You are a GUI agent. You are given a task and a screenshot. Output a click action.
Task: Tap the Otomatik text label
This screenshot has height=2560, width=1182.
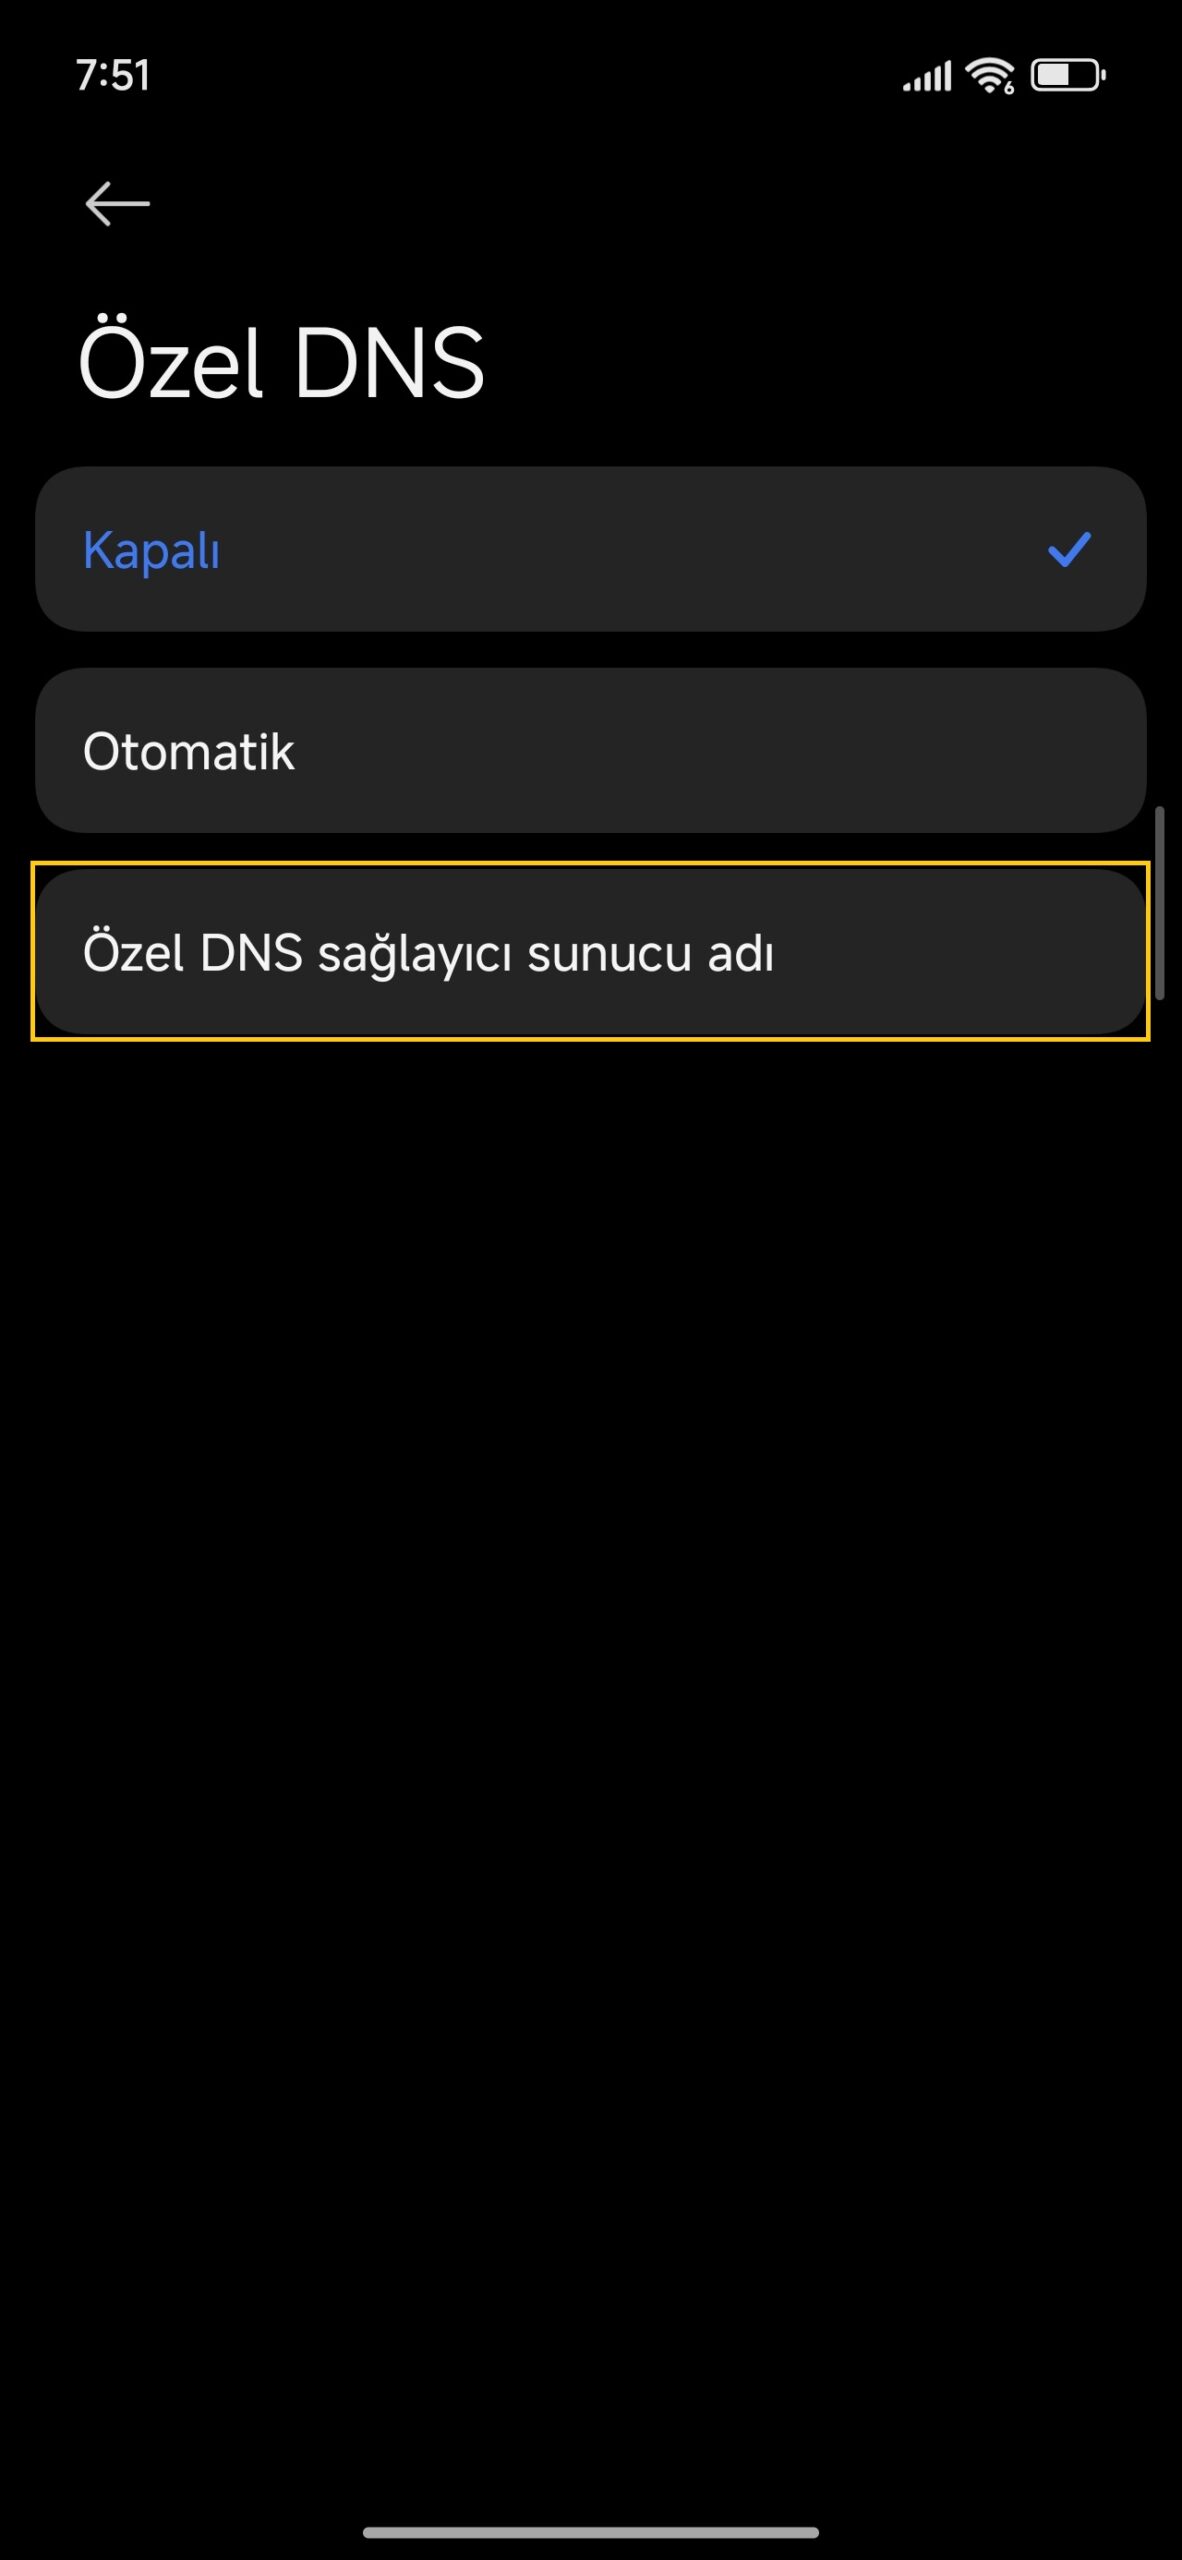(188, 752)
